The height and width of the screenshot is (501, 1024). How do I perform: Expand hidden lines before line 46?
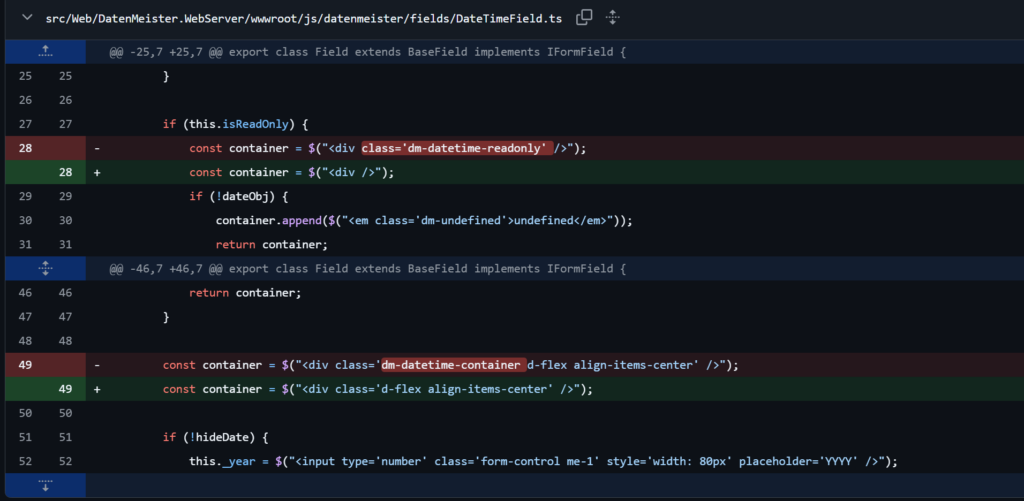(43, 268)
